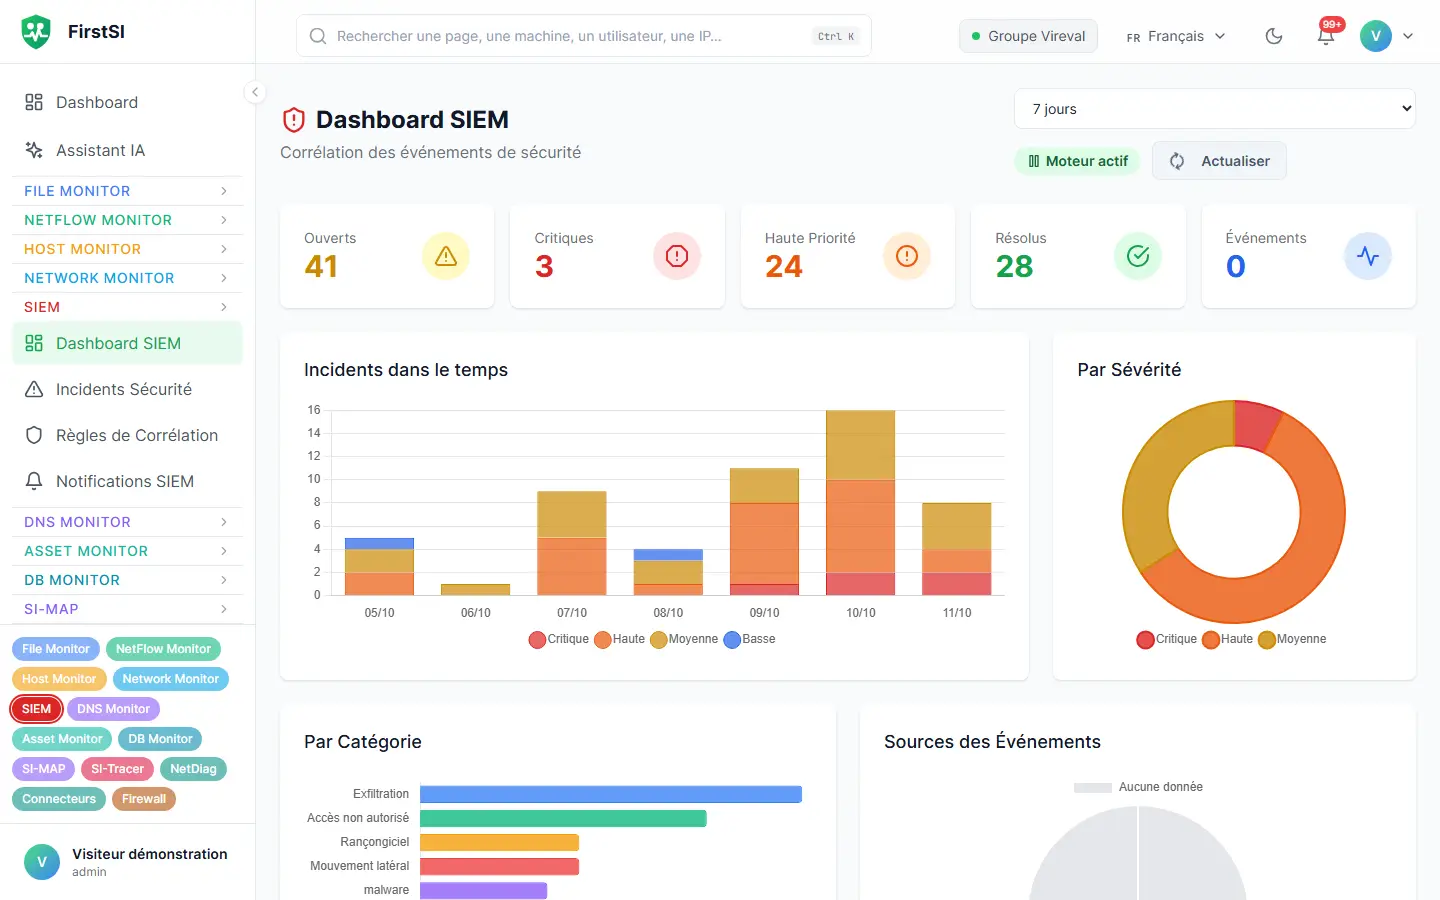Click the Groupe Vireval button
Screen dimensions: 1440x900
(x=1028, y=36)
